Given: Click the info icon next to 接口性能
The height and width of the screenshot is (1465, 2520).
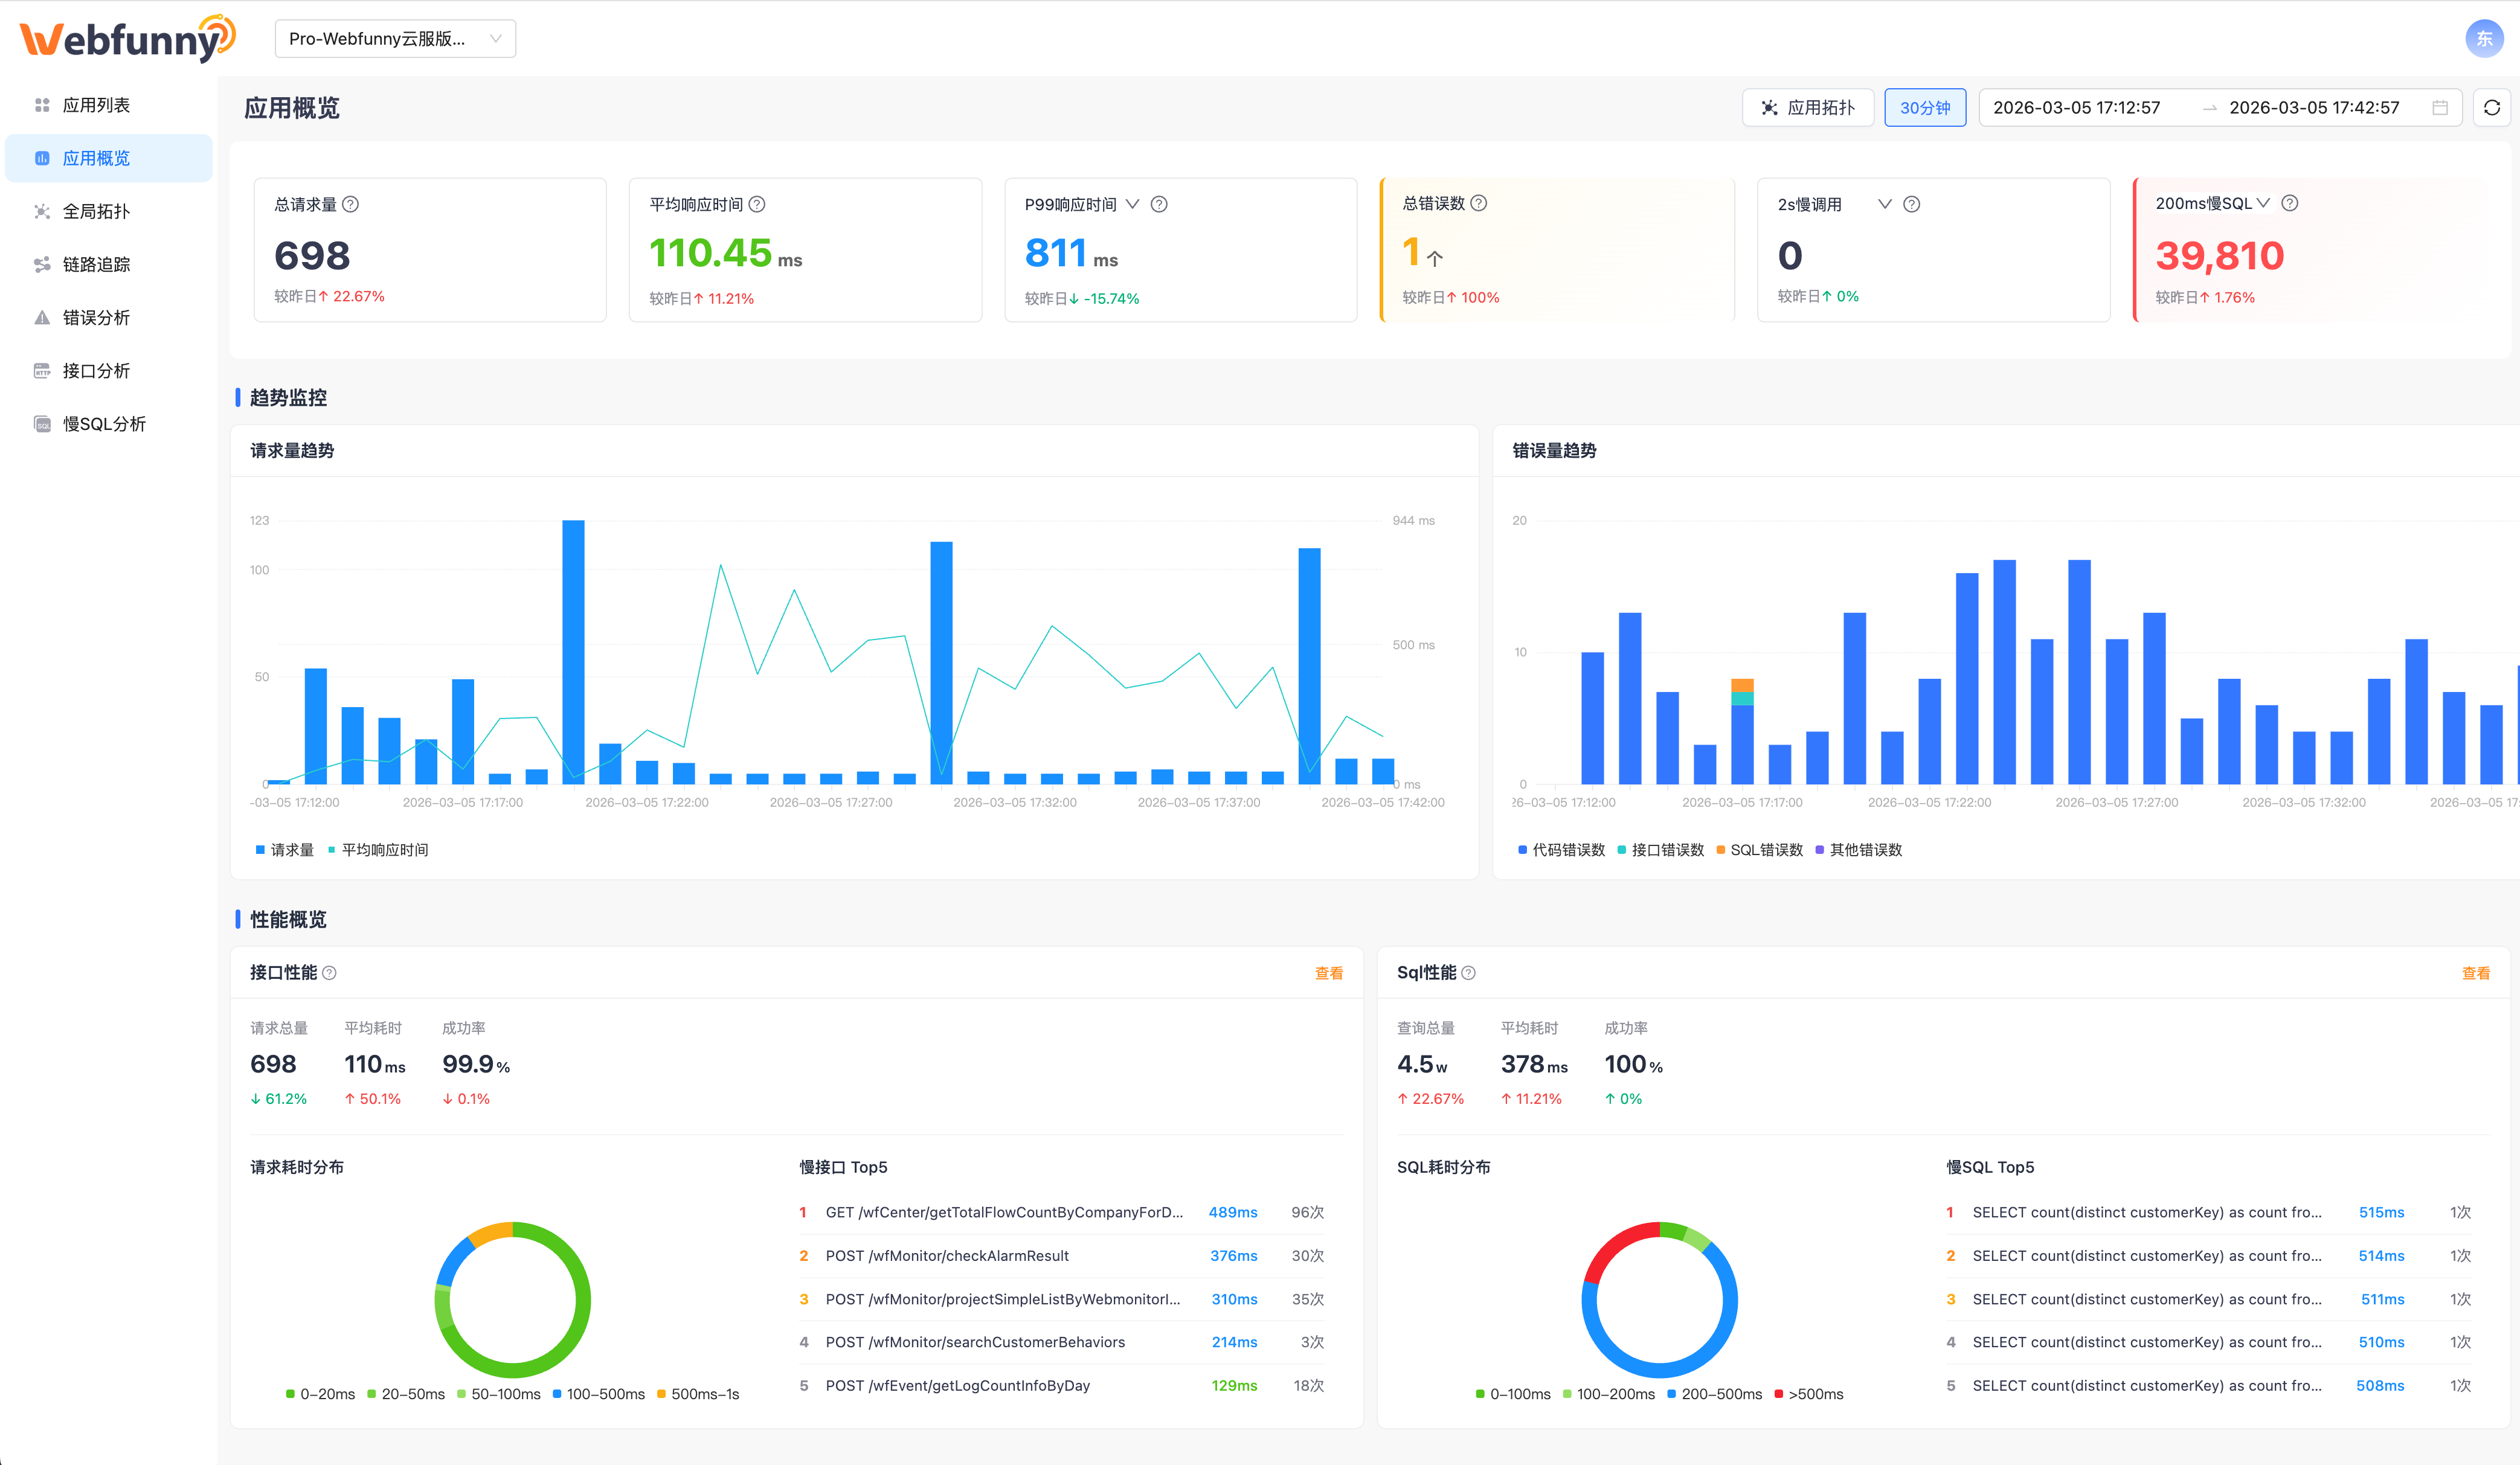Looking at the screenshot, I should (330, 973).
